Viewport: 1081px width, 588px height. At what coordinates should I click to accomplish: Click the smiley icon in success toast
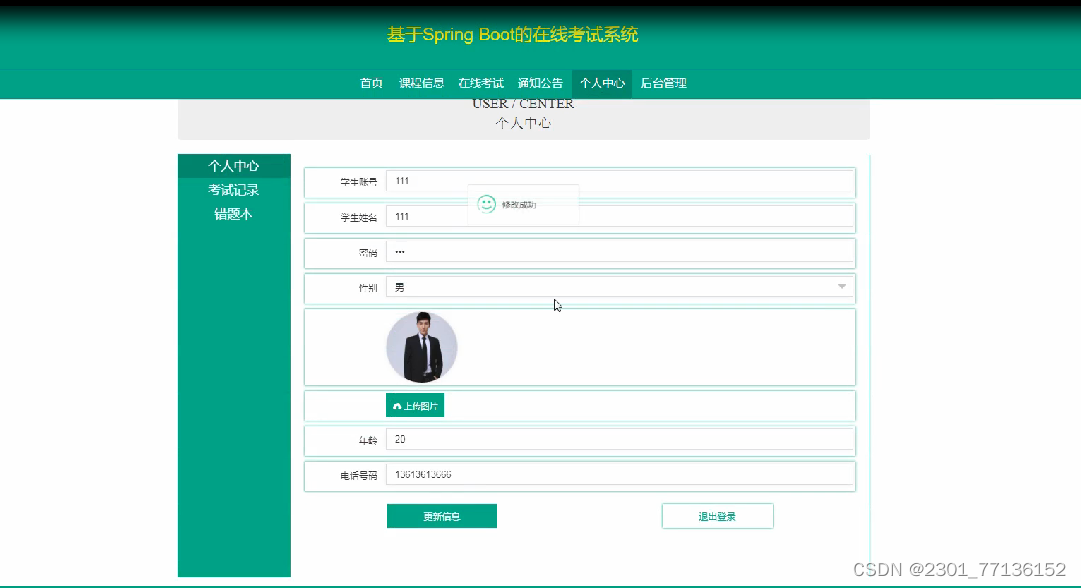pos(487,204)
